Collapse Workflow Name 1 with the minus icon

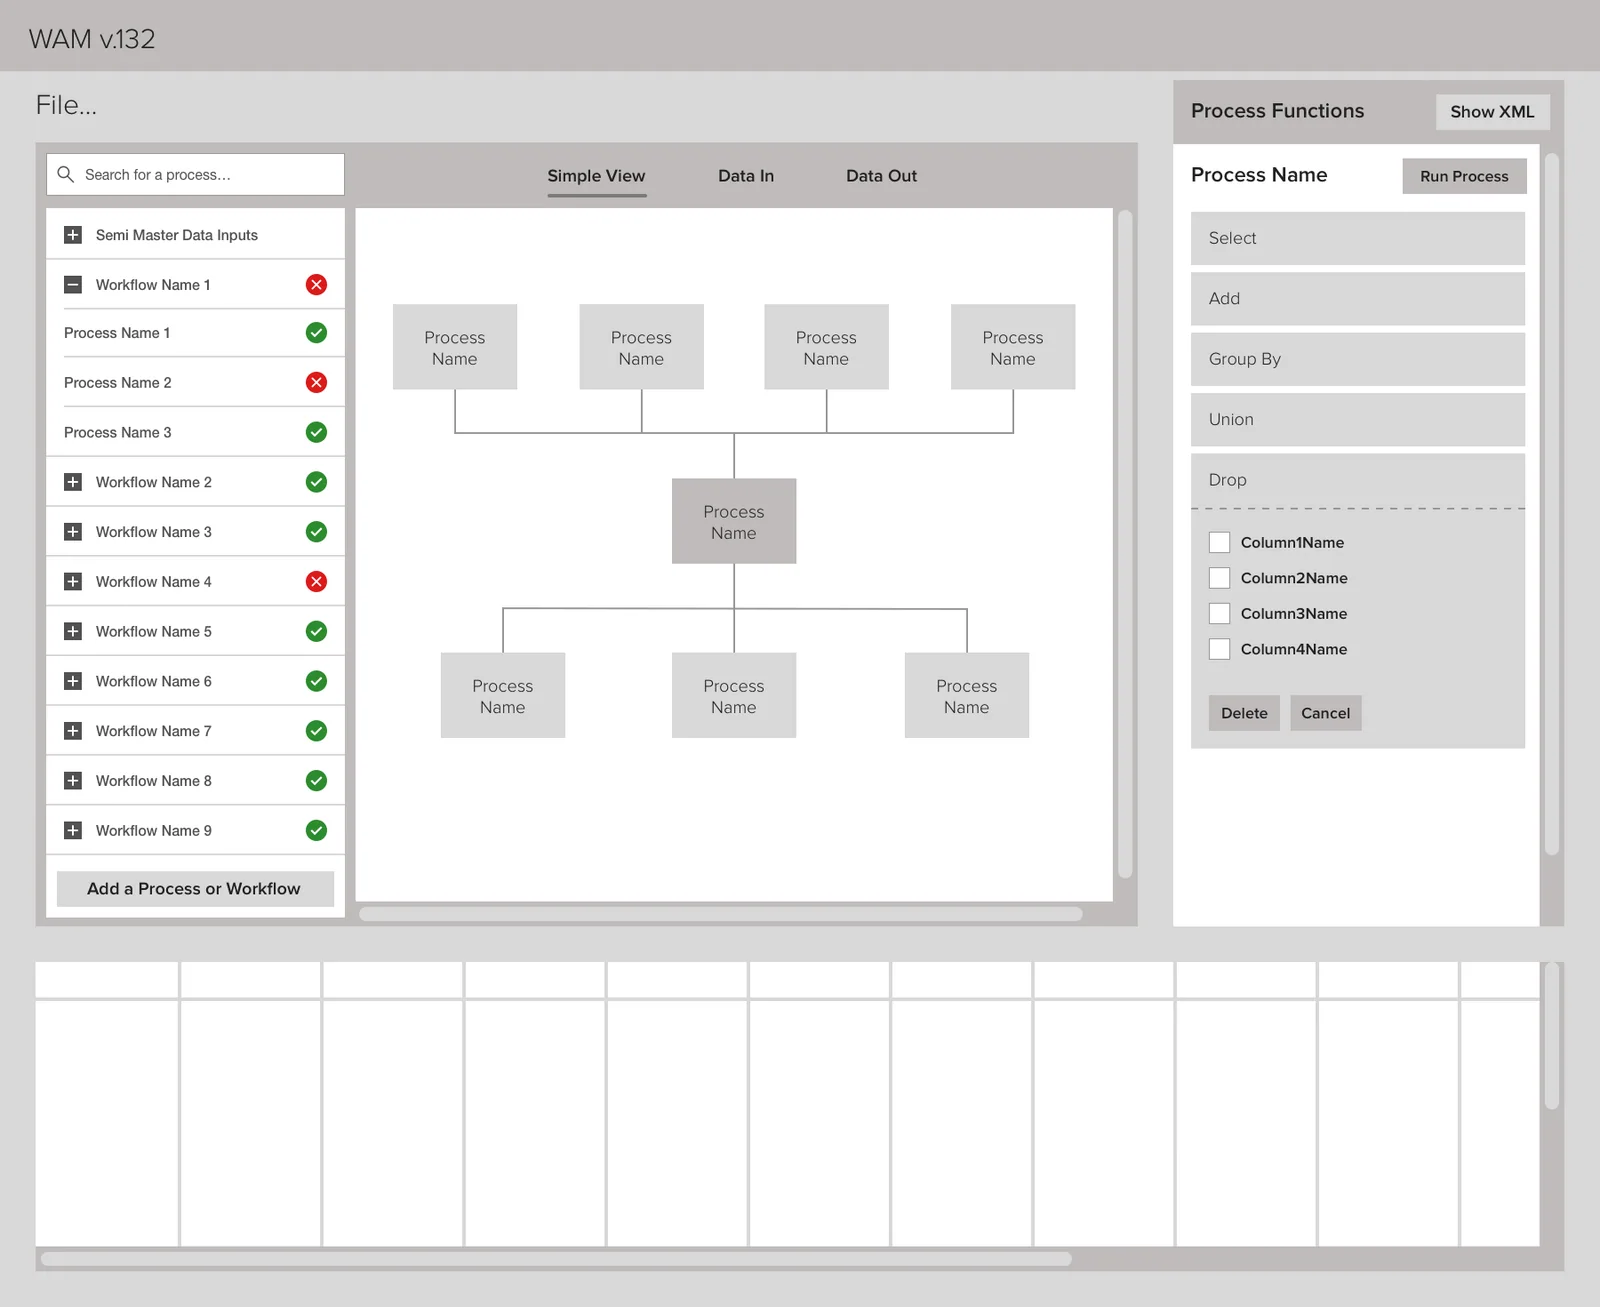click(73, 285)
